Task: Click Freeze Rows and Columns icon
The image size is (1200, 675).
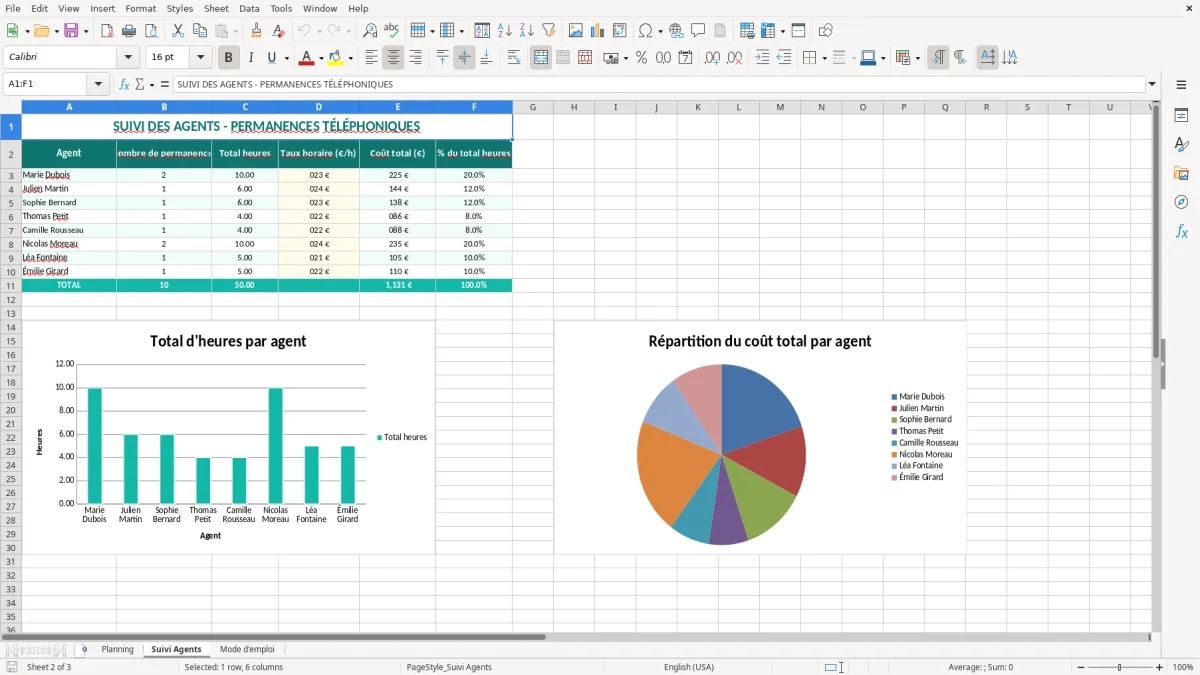Action: point(767,31)
